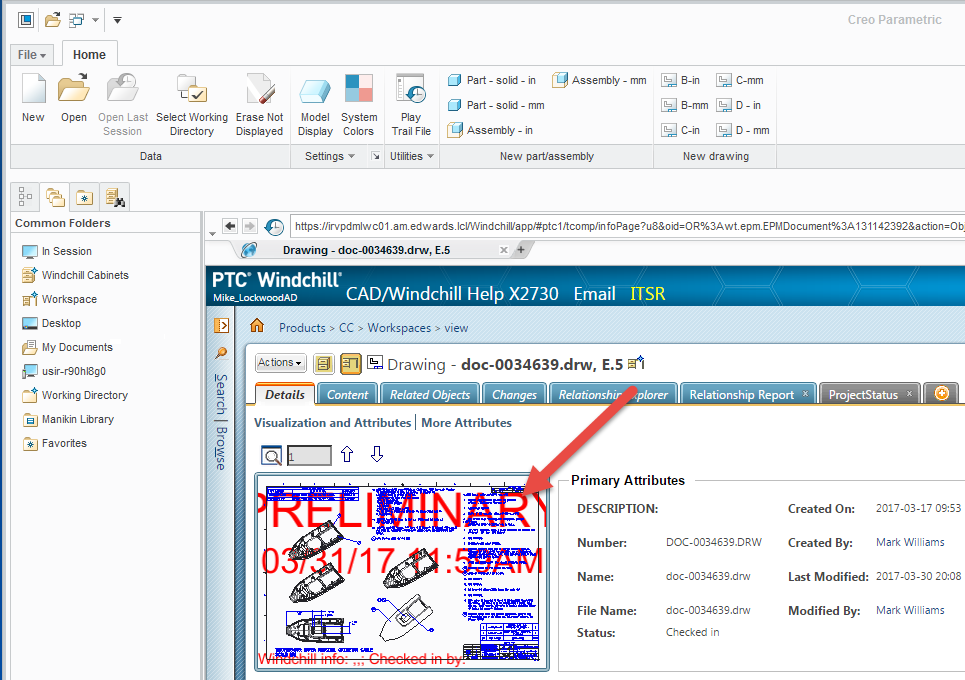965x680 pixels.
Task: Click Windchill Home icon
Action: pyautogui.click(x=257, y=326)
